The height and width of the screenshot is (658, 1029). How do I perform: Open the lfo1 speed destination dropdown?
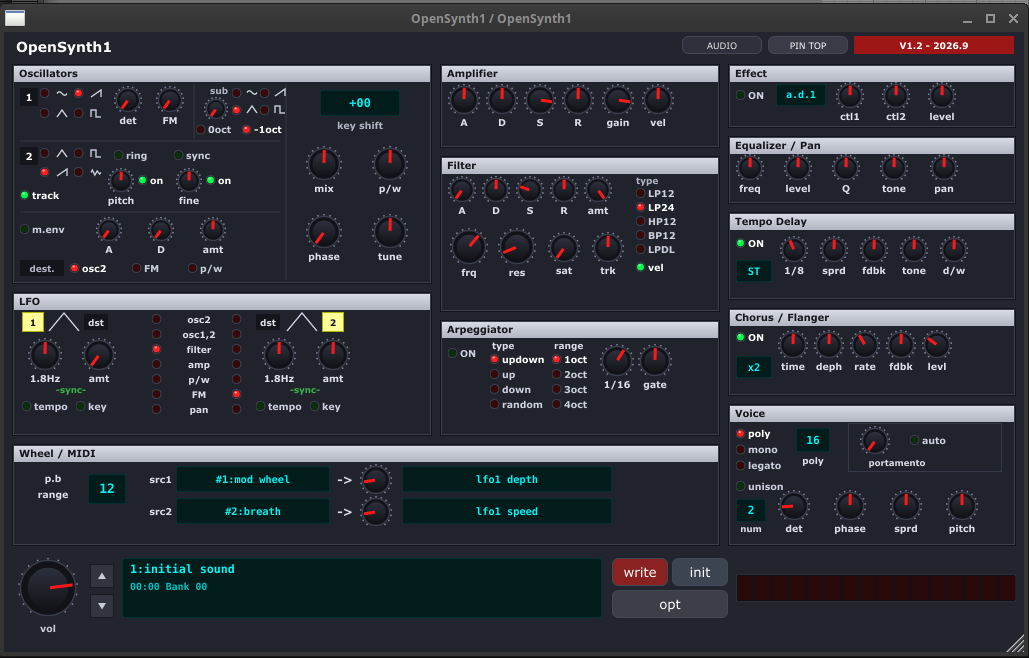[x=507, y=511]
